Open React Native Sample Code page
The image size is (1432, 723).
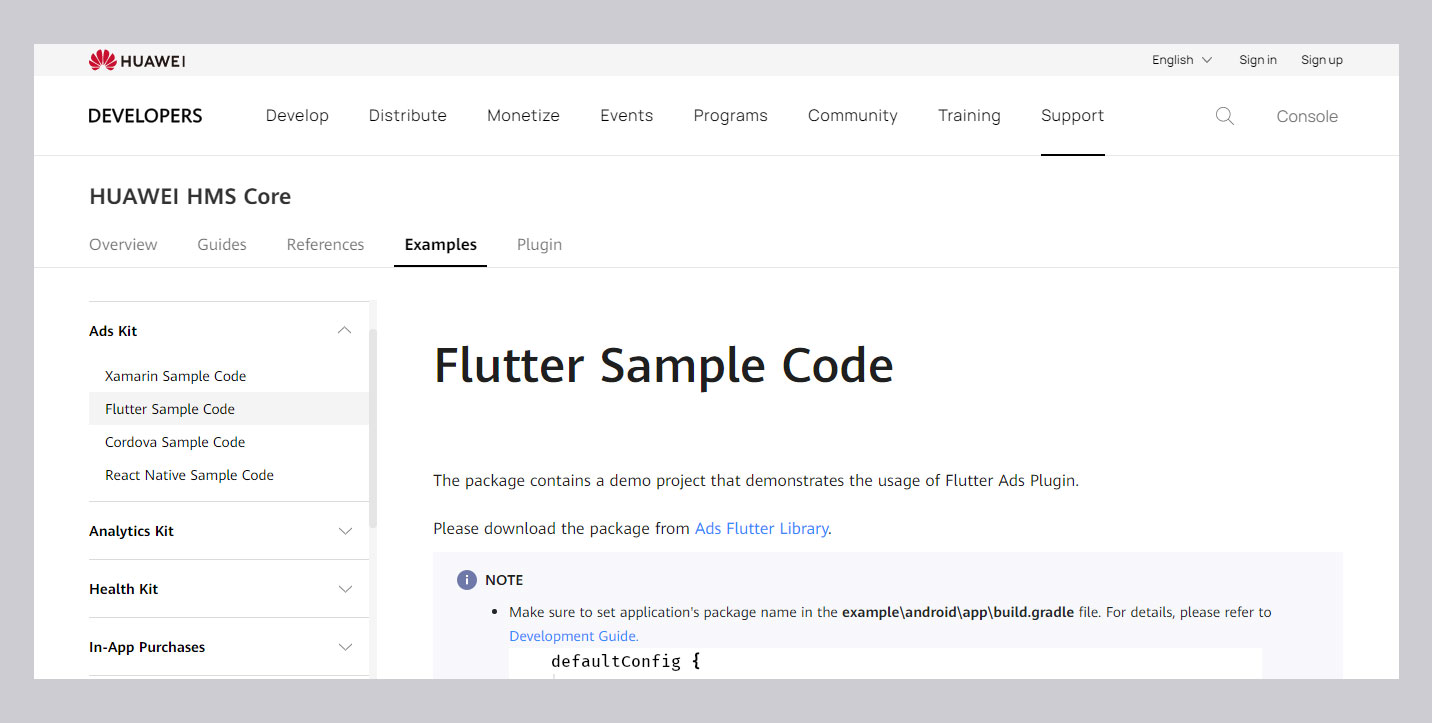pos(189,475)
